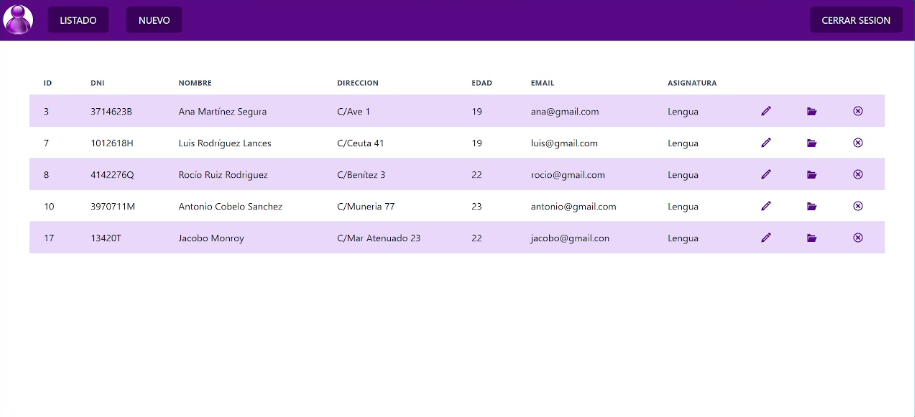Remove Jacobo Monroy via the circled X icon
The height and width of the screenshot is (417, 915).
click(858, 237)
